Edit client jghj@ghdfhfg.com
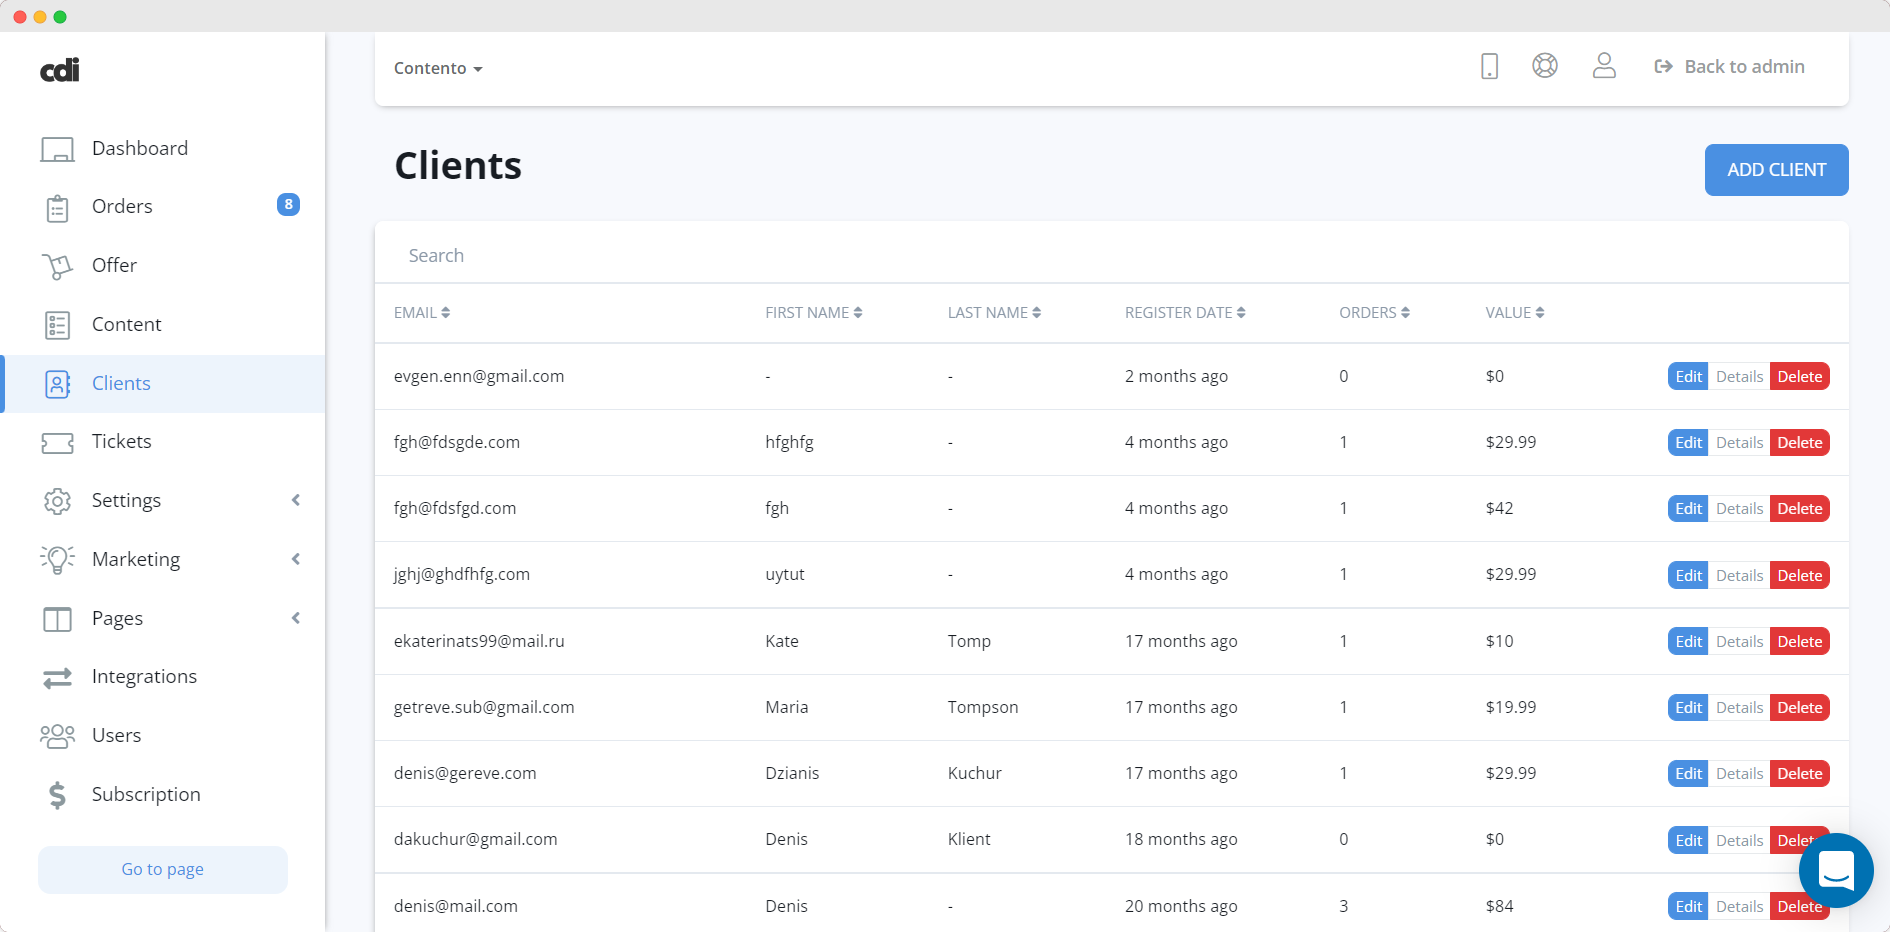Image resolution: width=1890 pixels, height=932 pixels. 1688,575
